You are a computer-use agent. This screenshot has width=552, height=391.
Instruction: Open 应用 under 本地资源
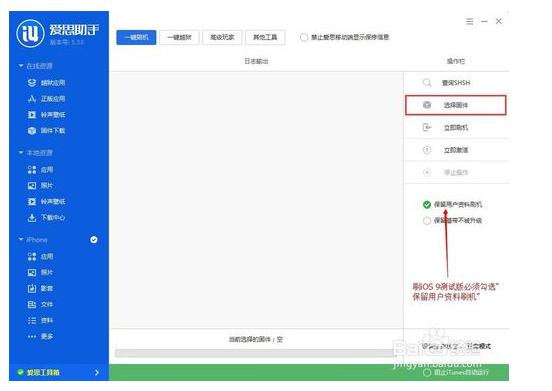coord(40,170)
